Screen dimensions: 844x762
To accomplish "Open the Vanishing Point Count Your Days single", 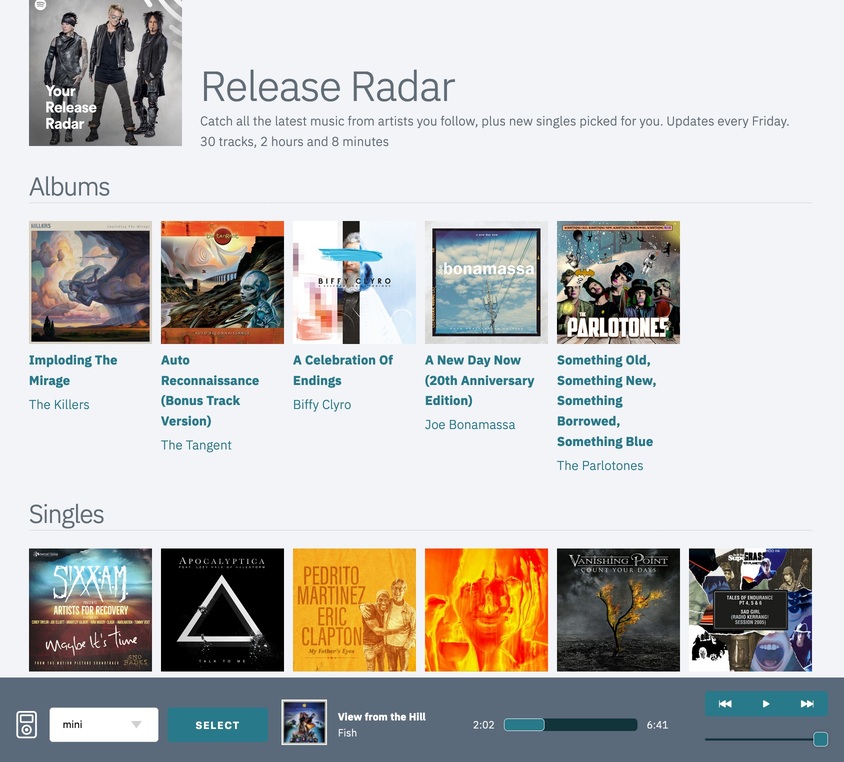I will (618, 610).
